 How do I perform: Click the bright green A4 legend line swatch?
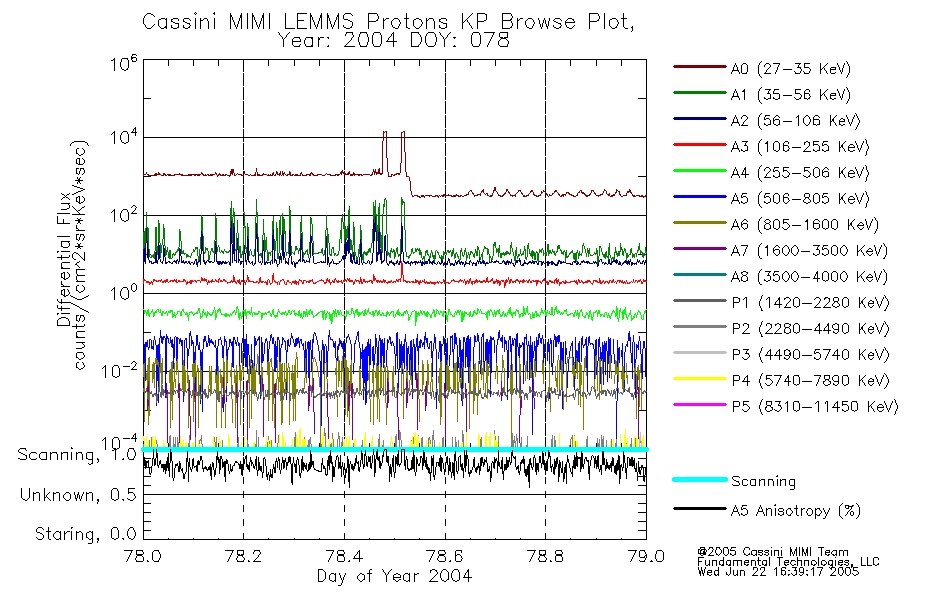[699, 171]
